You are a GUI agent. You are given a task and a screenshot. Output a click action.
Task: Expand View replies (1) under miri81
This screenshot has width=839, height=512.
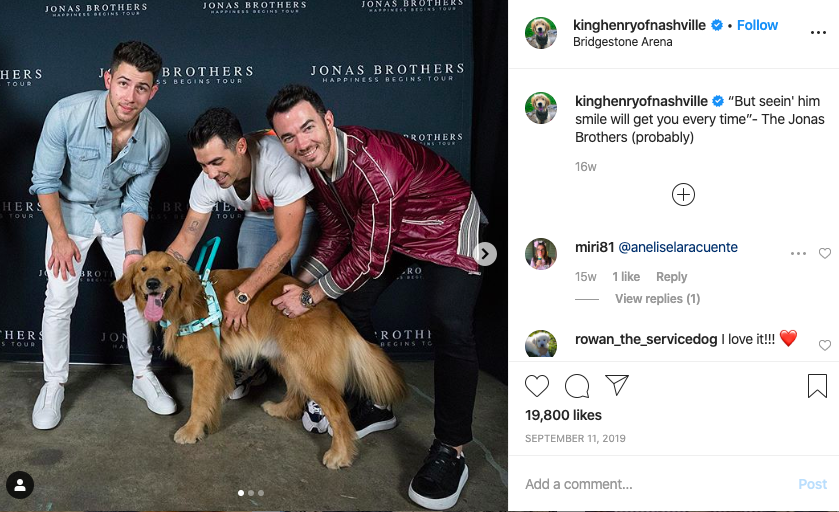[657, 299]
